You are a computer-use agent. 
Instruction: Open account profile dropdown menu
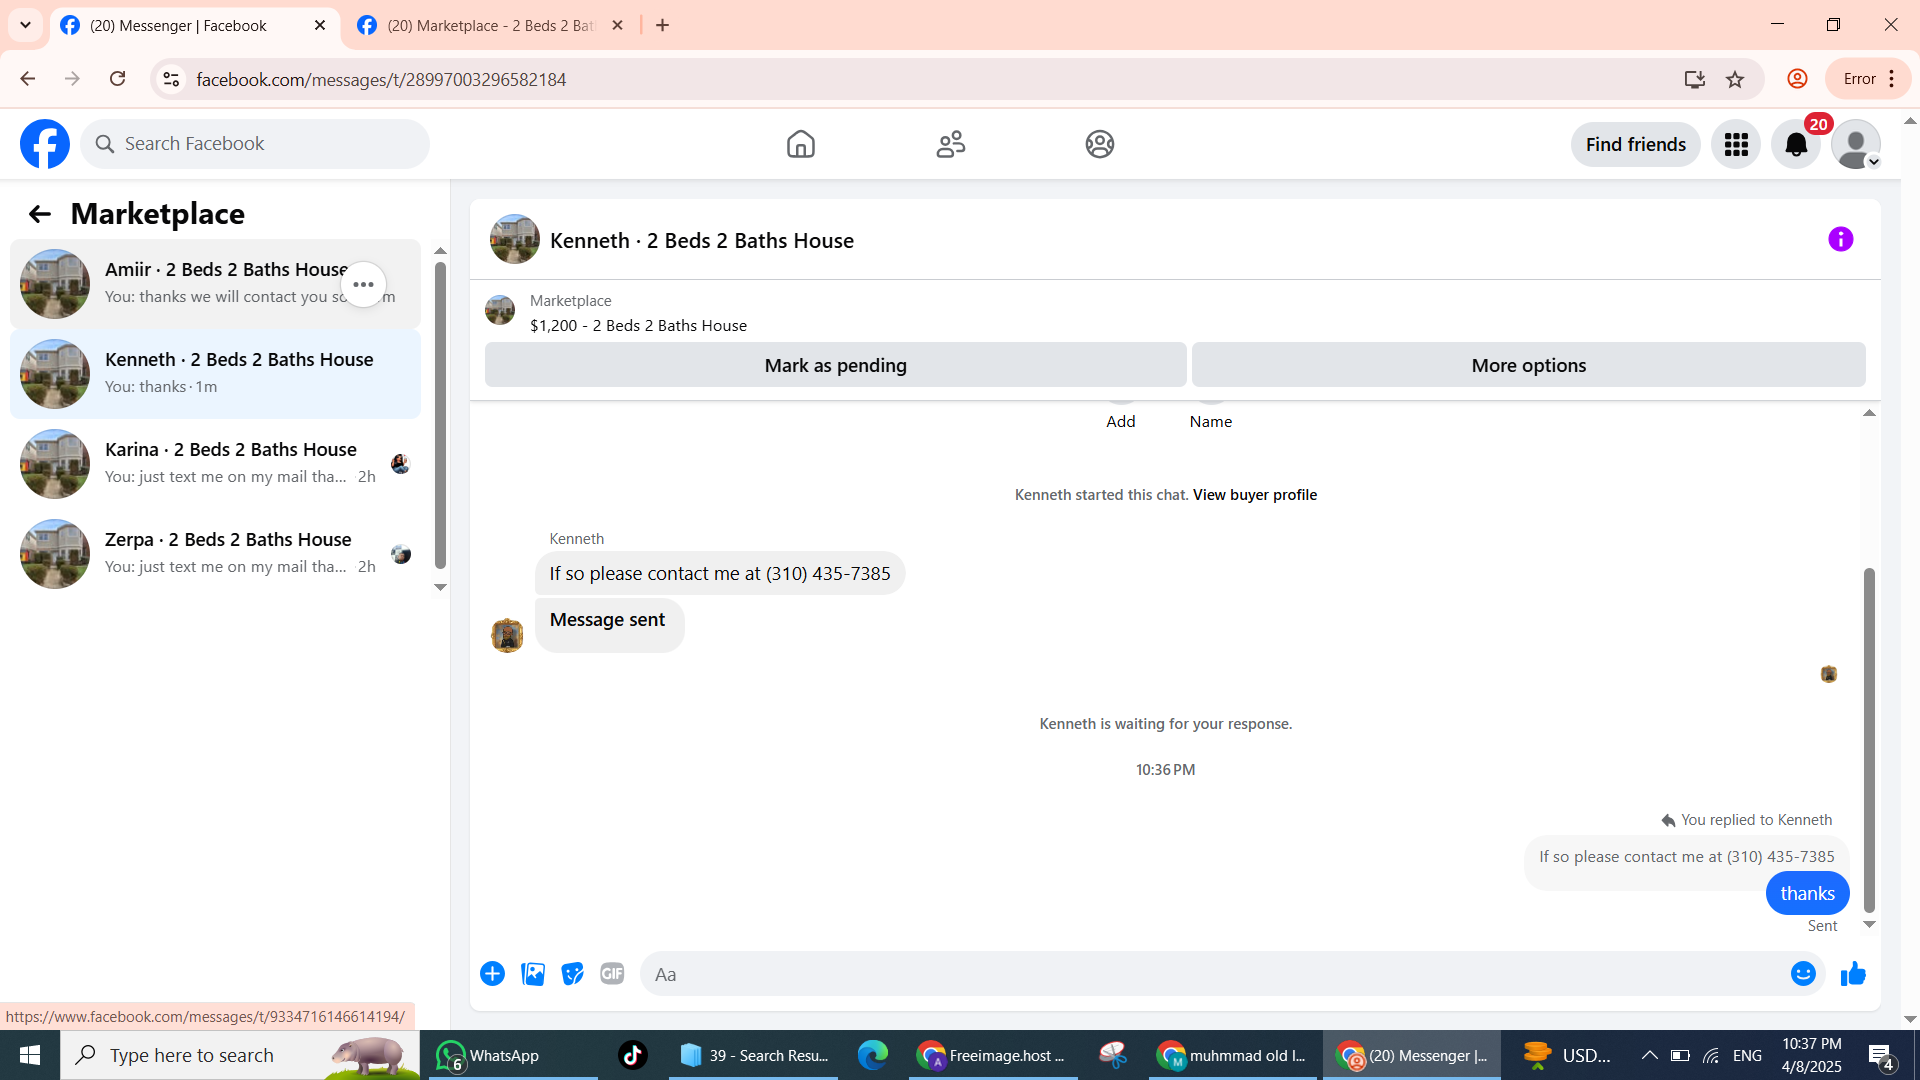click(x=1856, y=145)
